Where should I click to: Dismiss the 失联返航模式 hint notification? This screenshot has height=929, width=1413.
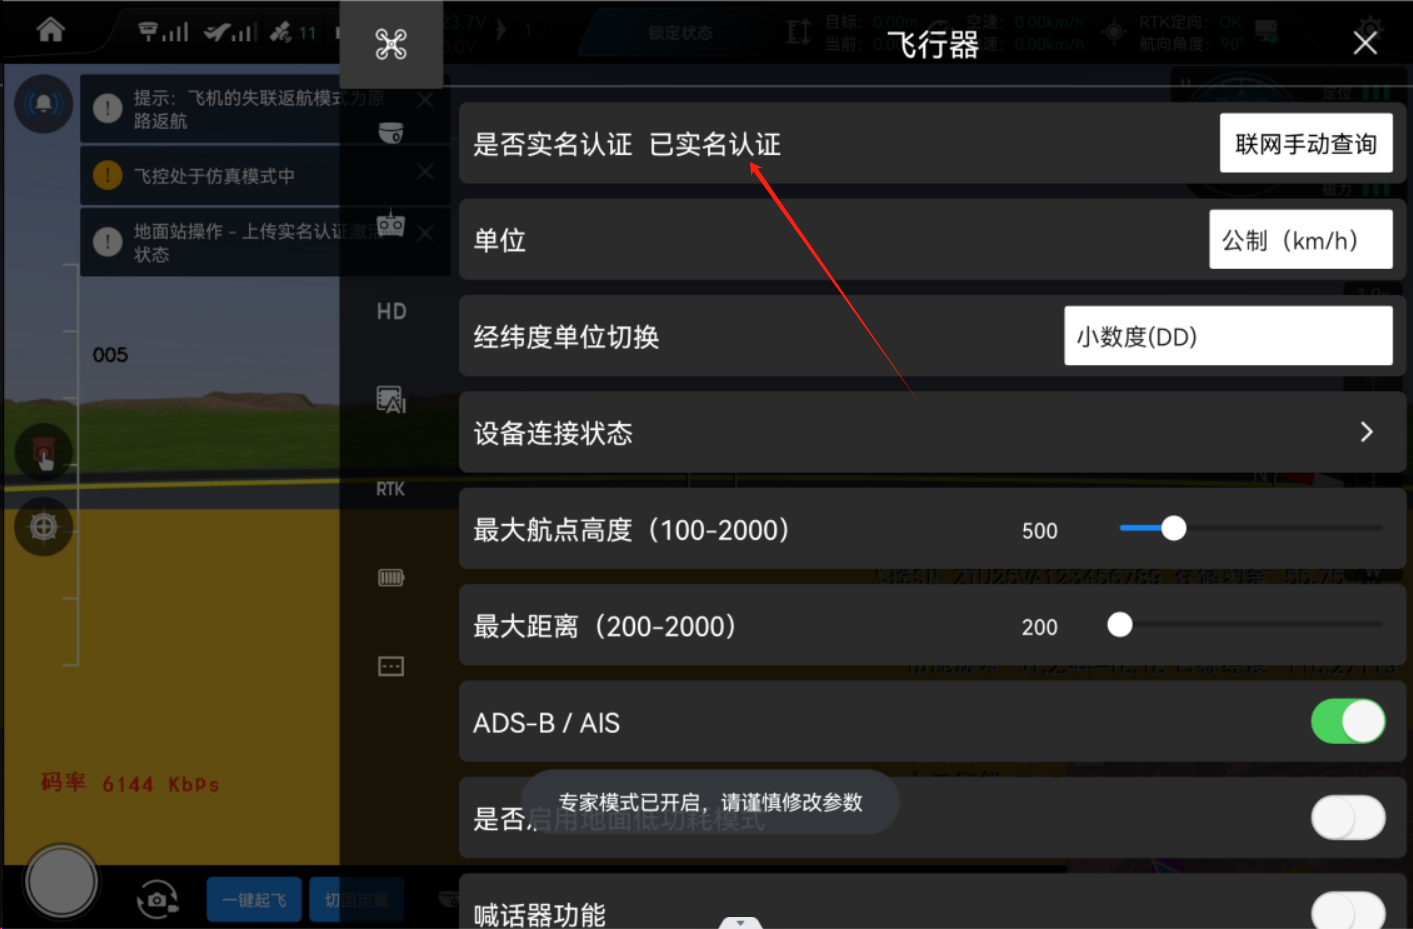click(425, 100)
